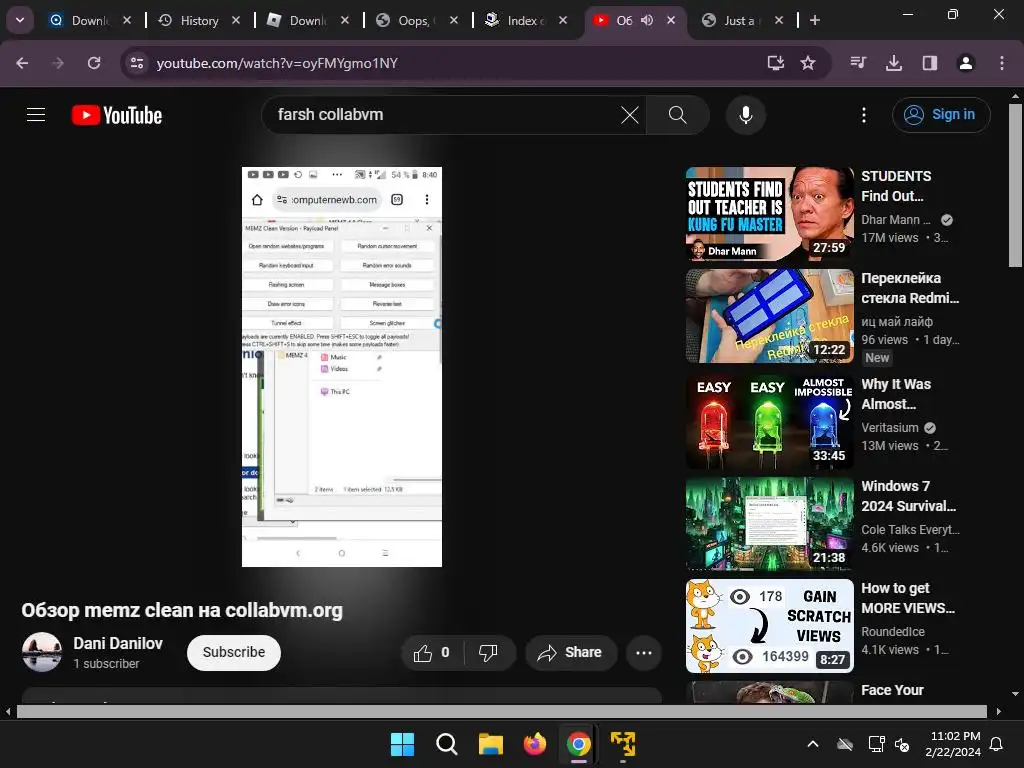Run search with magnifier icon

(677, 115)
